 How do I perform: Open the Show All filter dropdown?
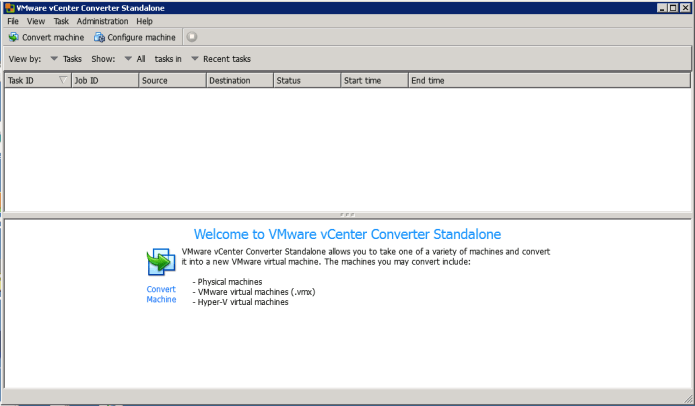point(128,59)
